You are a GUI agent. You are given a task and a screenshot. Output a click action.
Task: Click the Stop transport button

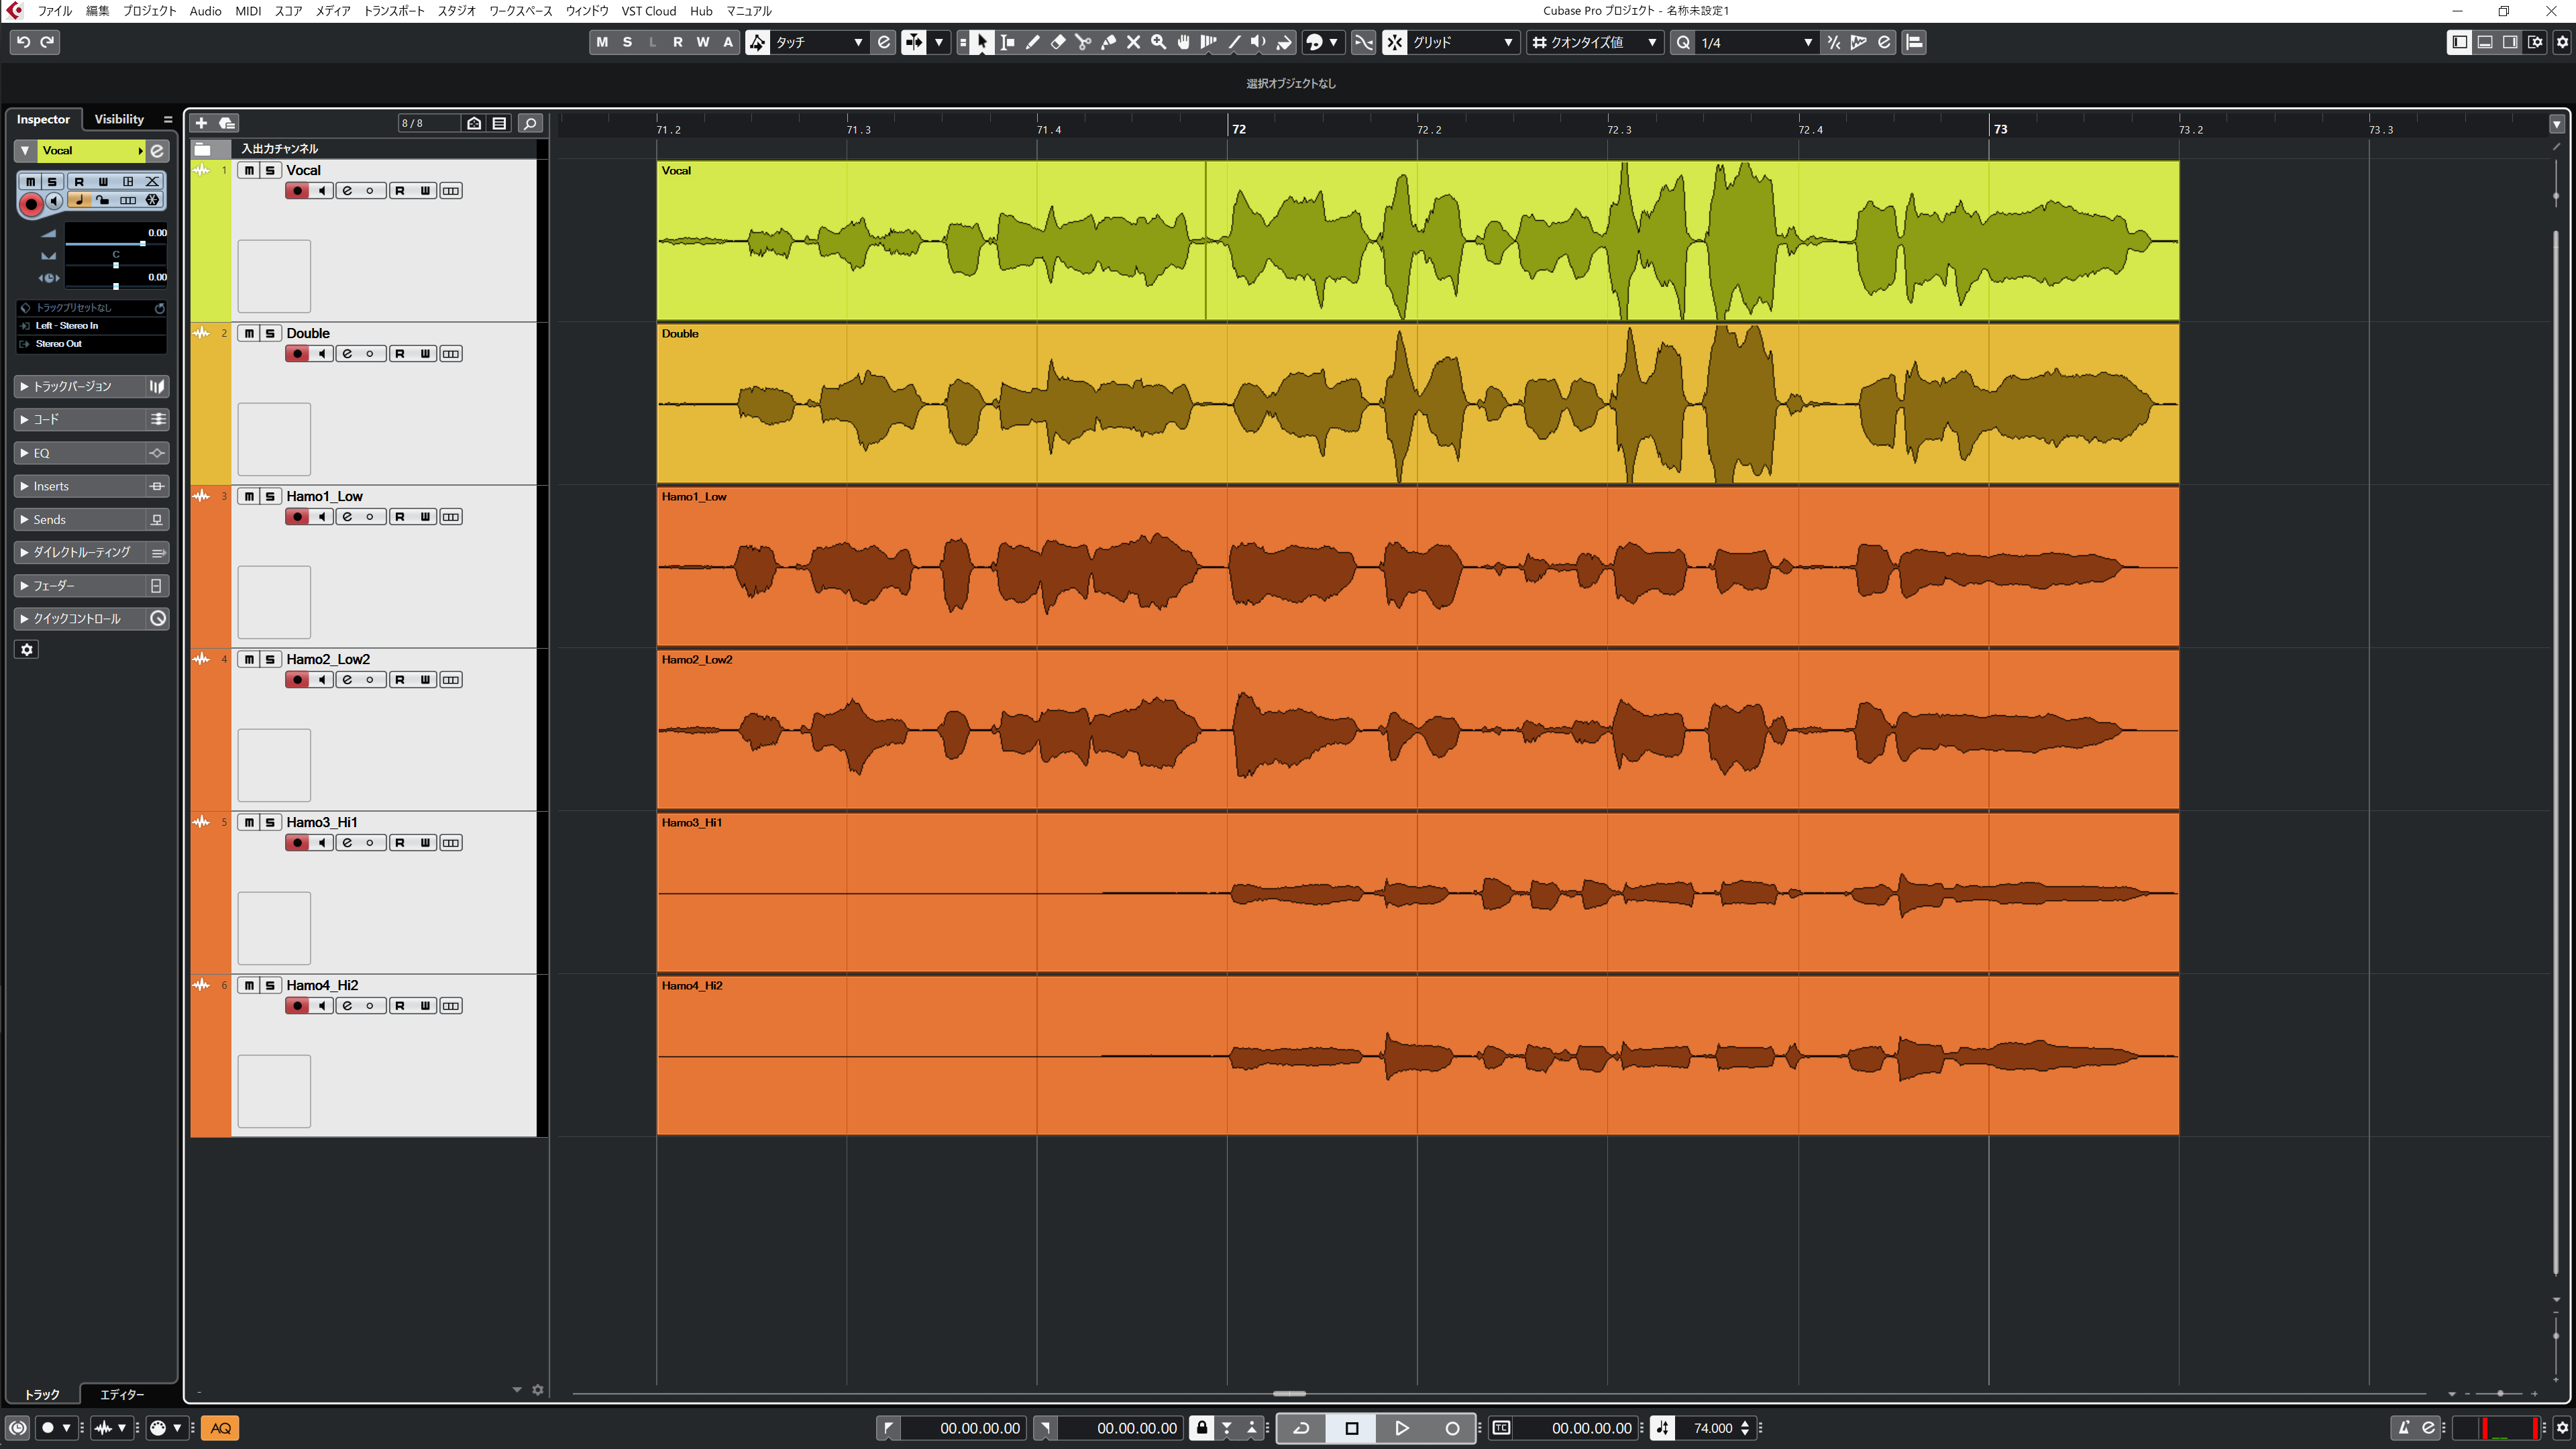(x=1351, y=1428)
